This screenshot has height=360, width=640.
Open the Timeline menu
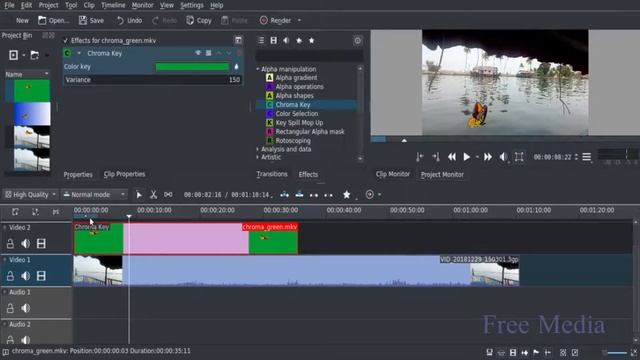pos(113,5)
